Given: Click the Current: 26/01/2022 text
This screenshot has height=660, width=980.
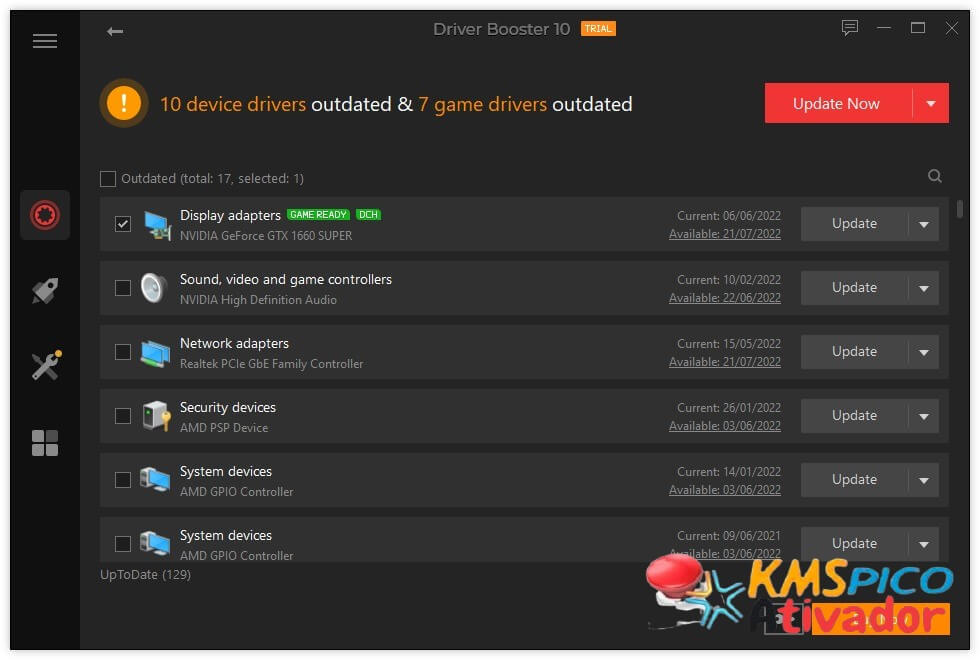Looking at the screenshot, I should pos(729,408).
